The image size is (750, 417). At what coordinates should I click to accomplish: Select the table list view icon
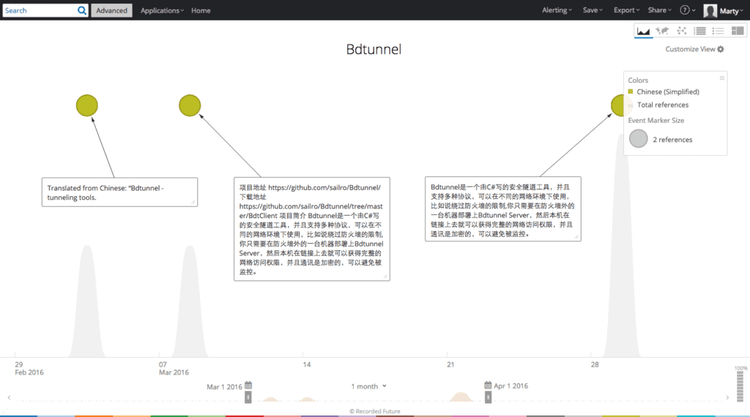[x=700, y=32]
